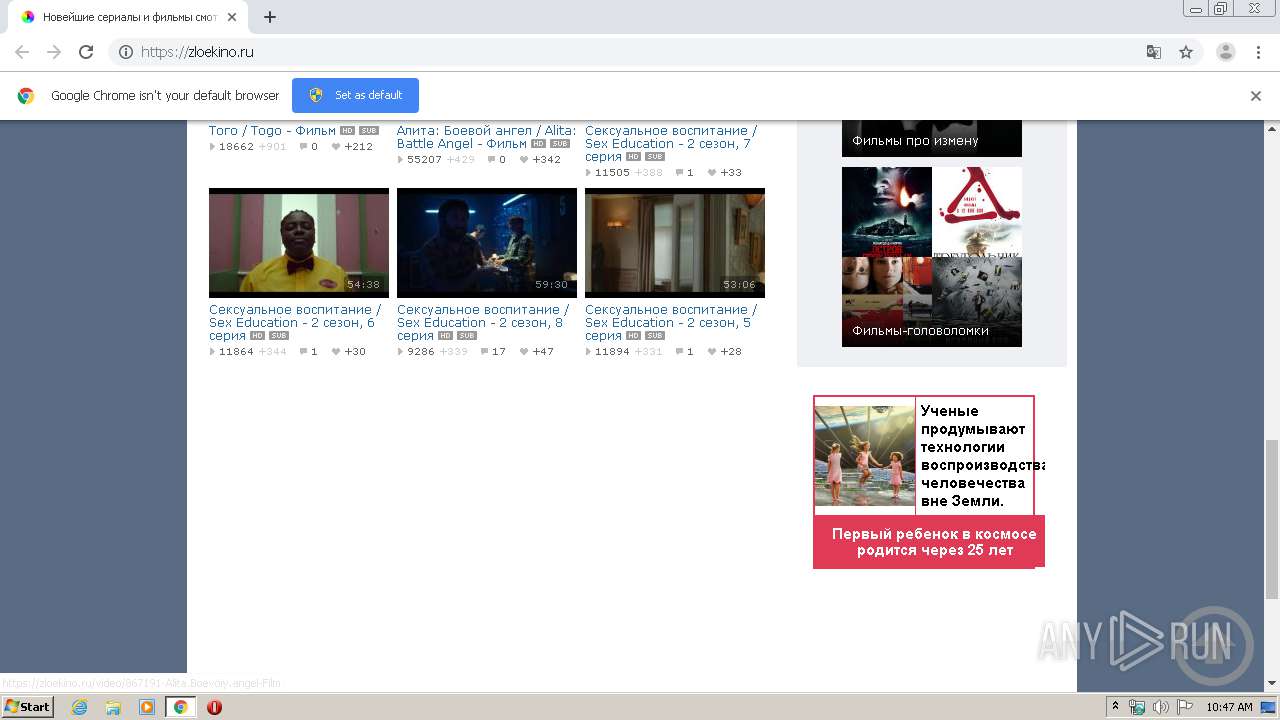Click the comments icon on 8 серия
The height and width of the screenshot is (720, 1280).
(x=485, y=352)
